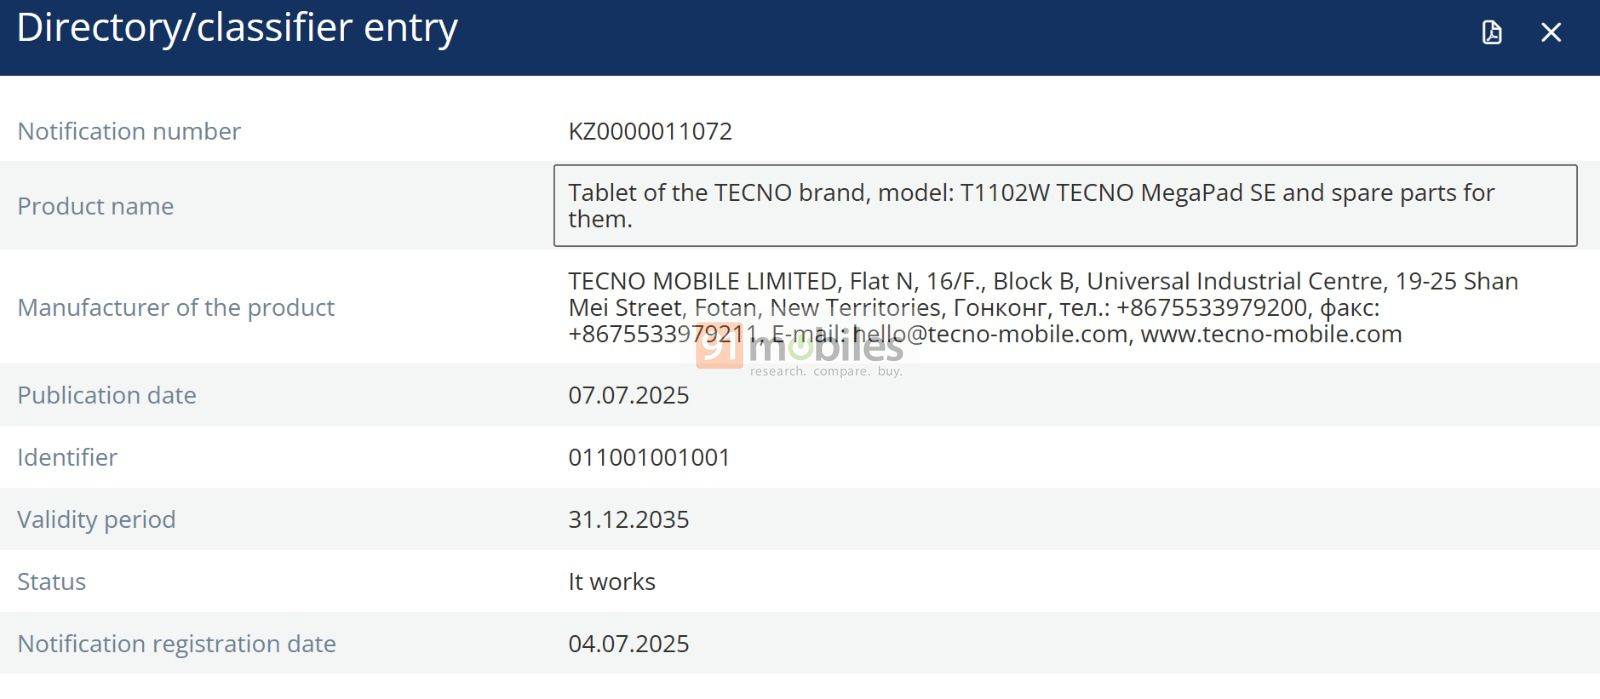This screenshot has width=1600, height=699.
Task: Click the Status value It works
Action: (x=612, y=581)
